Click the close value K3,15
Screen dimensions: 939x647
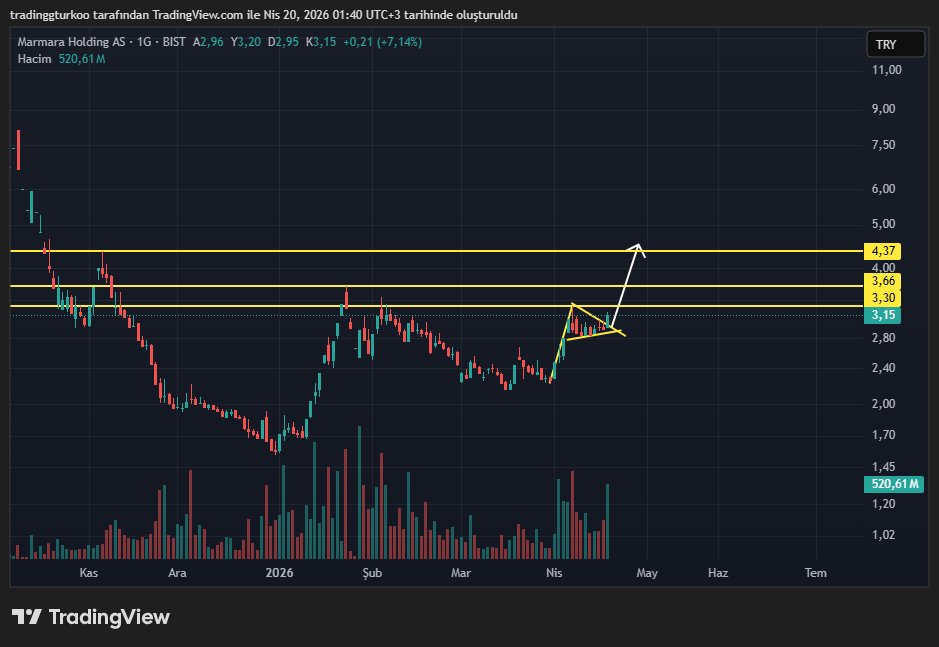[320, 42]
